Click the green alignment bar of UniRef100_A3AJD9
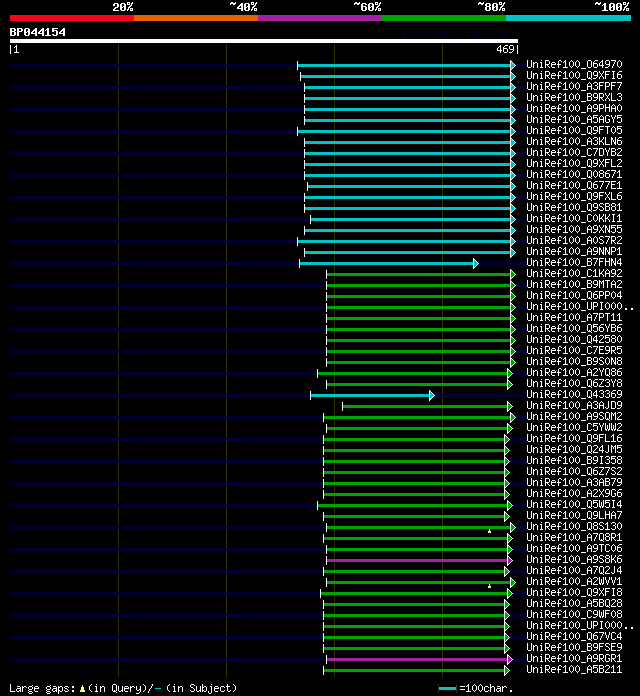640x696 pixels. (x=427, y=407)
